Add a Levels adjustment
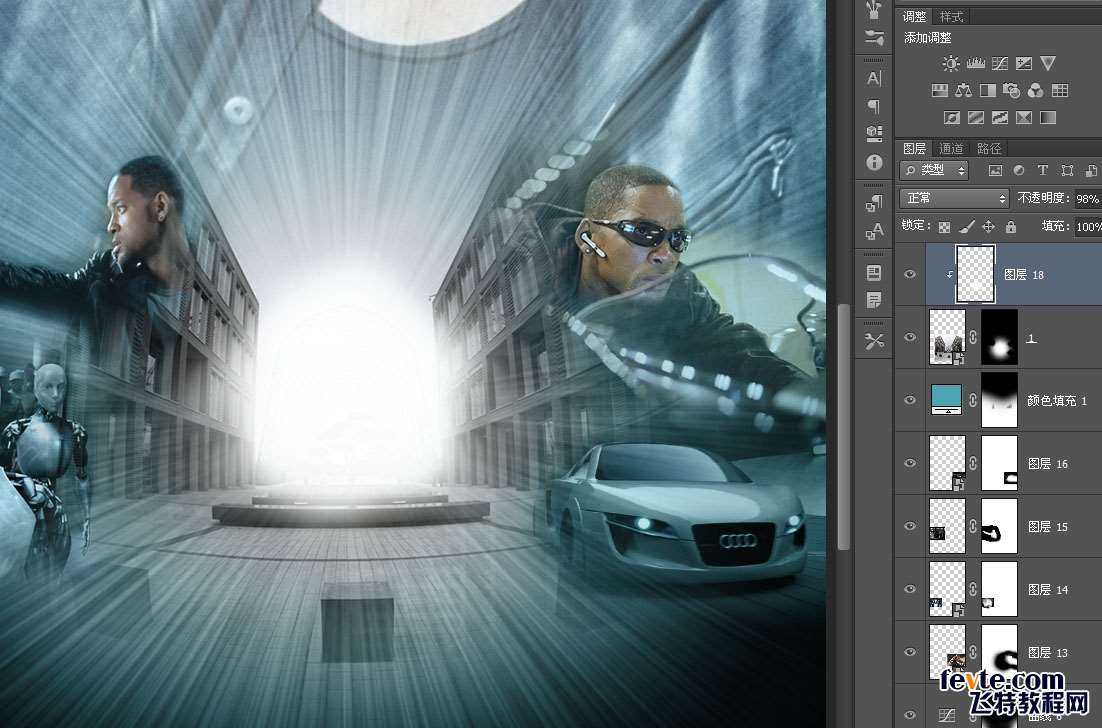The image size is (1102, 728). click(975, 64)
